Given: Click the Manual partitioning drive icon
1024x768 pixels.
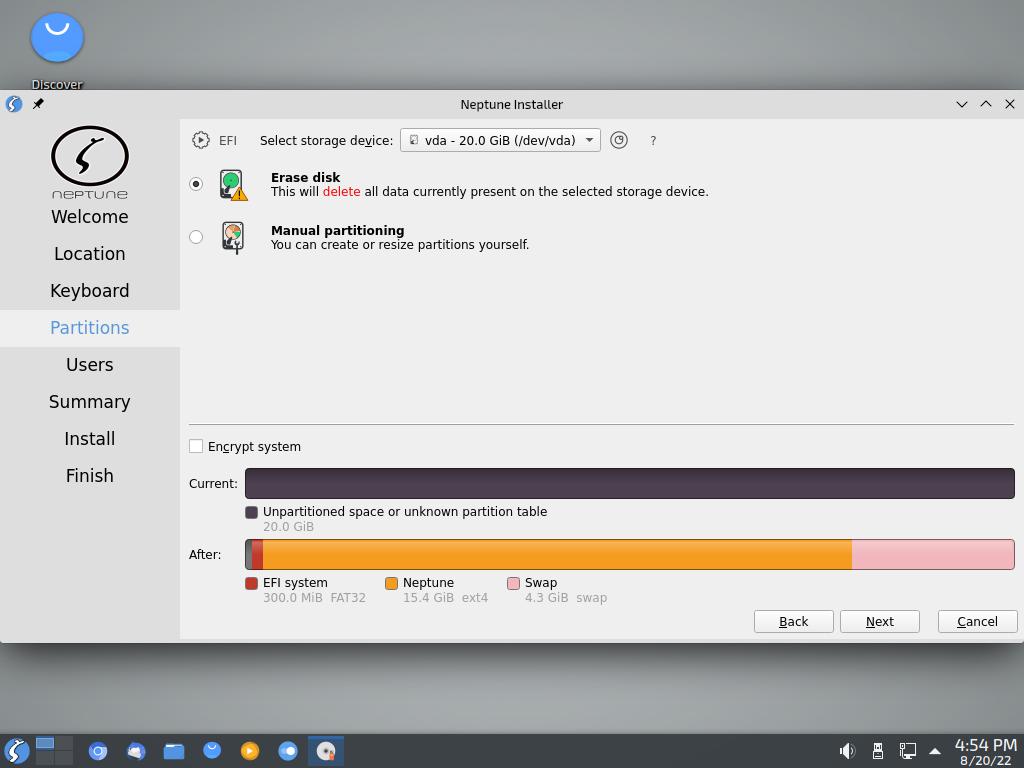Looking at the screenshot, I should coord(232,237).
